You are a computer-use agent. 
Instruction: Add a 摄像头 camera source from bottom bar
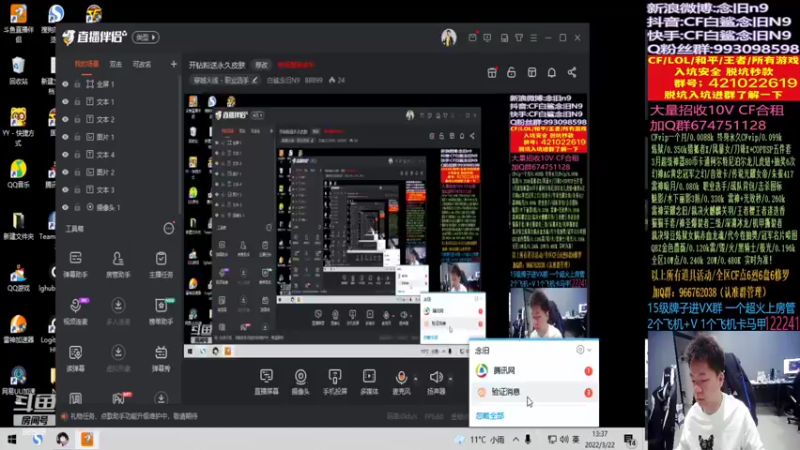301,382
